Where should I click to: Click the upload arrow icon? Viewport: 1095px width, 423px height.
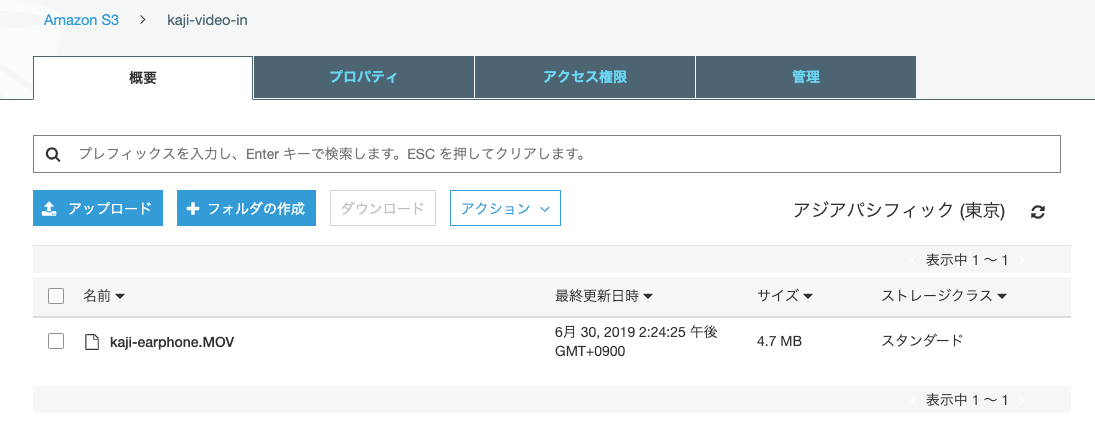49,209
